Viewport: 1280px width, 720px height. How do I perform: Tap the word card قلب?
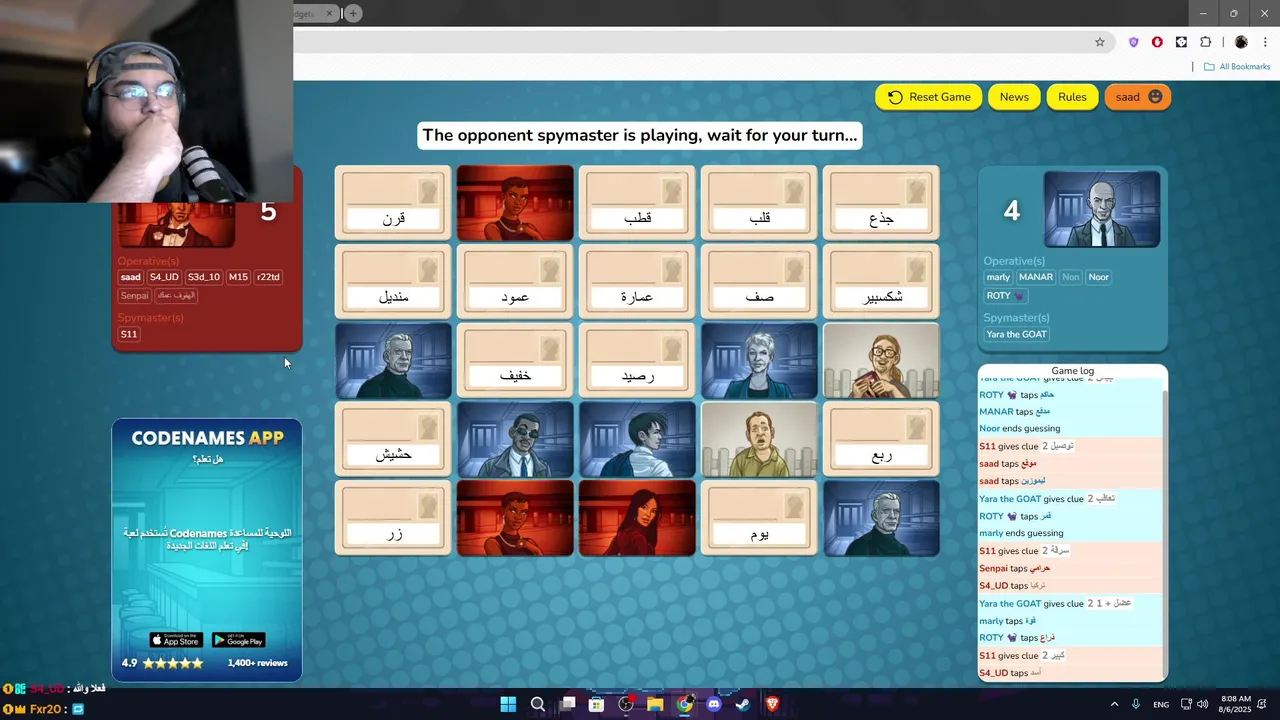[x=759, y=203]
